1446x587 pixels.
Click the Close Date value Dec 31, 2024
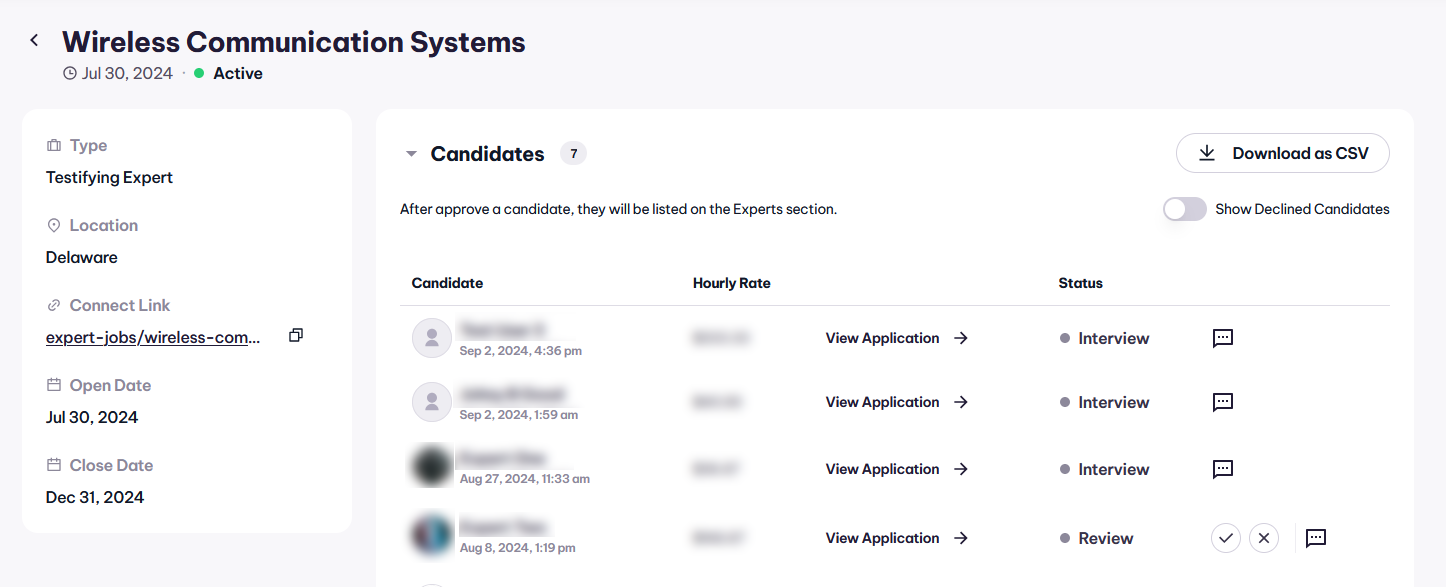click(x=95, y=497)
